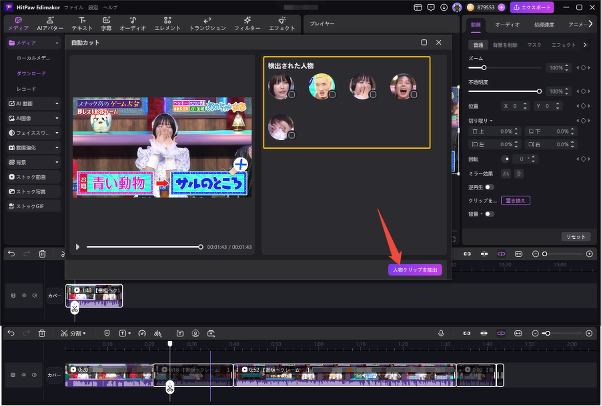The width and height of the screenshot is (602, 406).
Task: Open ストックGIF in the left sidebar
Action: [x=34, y=206]
